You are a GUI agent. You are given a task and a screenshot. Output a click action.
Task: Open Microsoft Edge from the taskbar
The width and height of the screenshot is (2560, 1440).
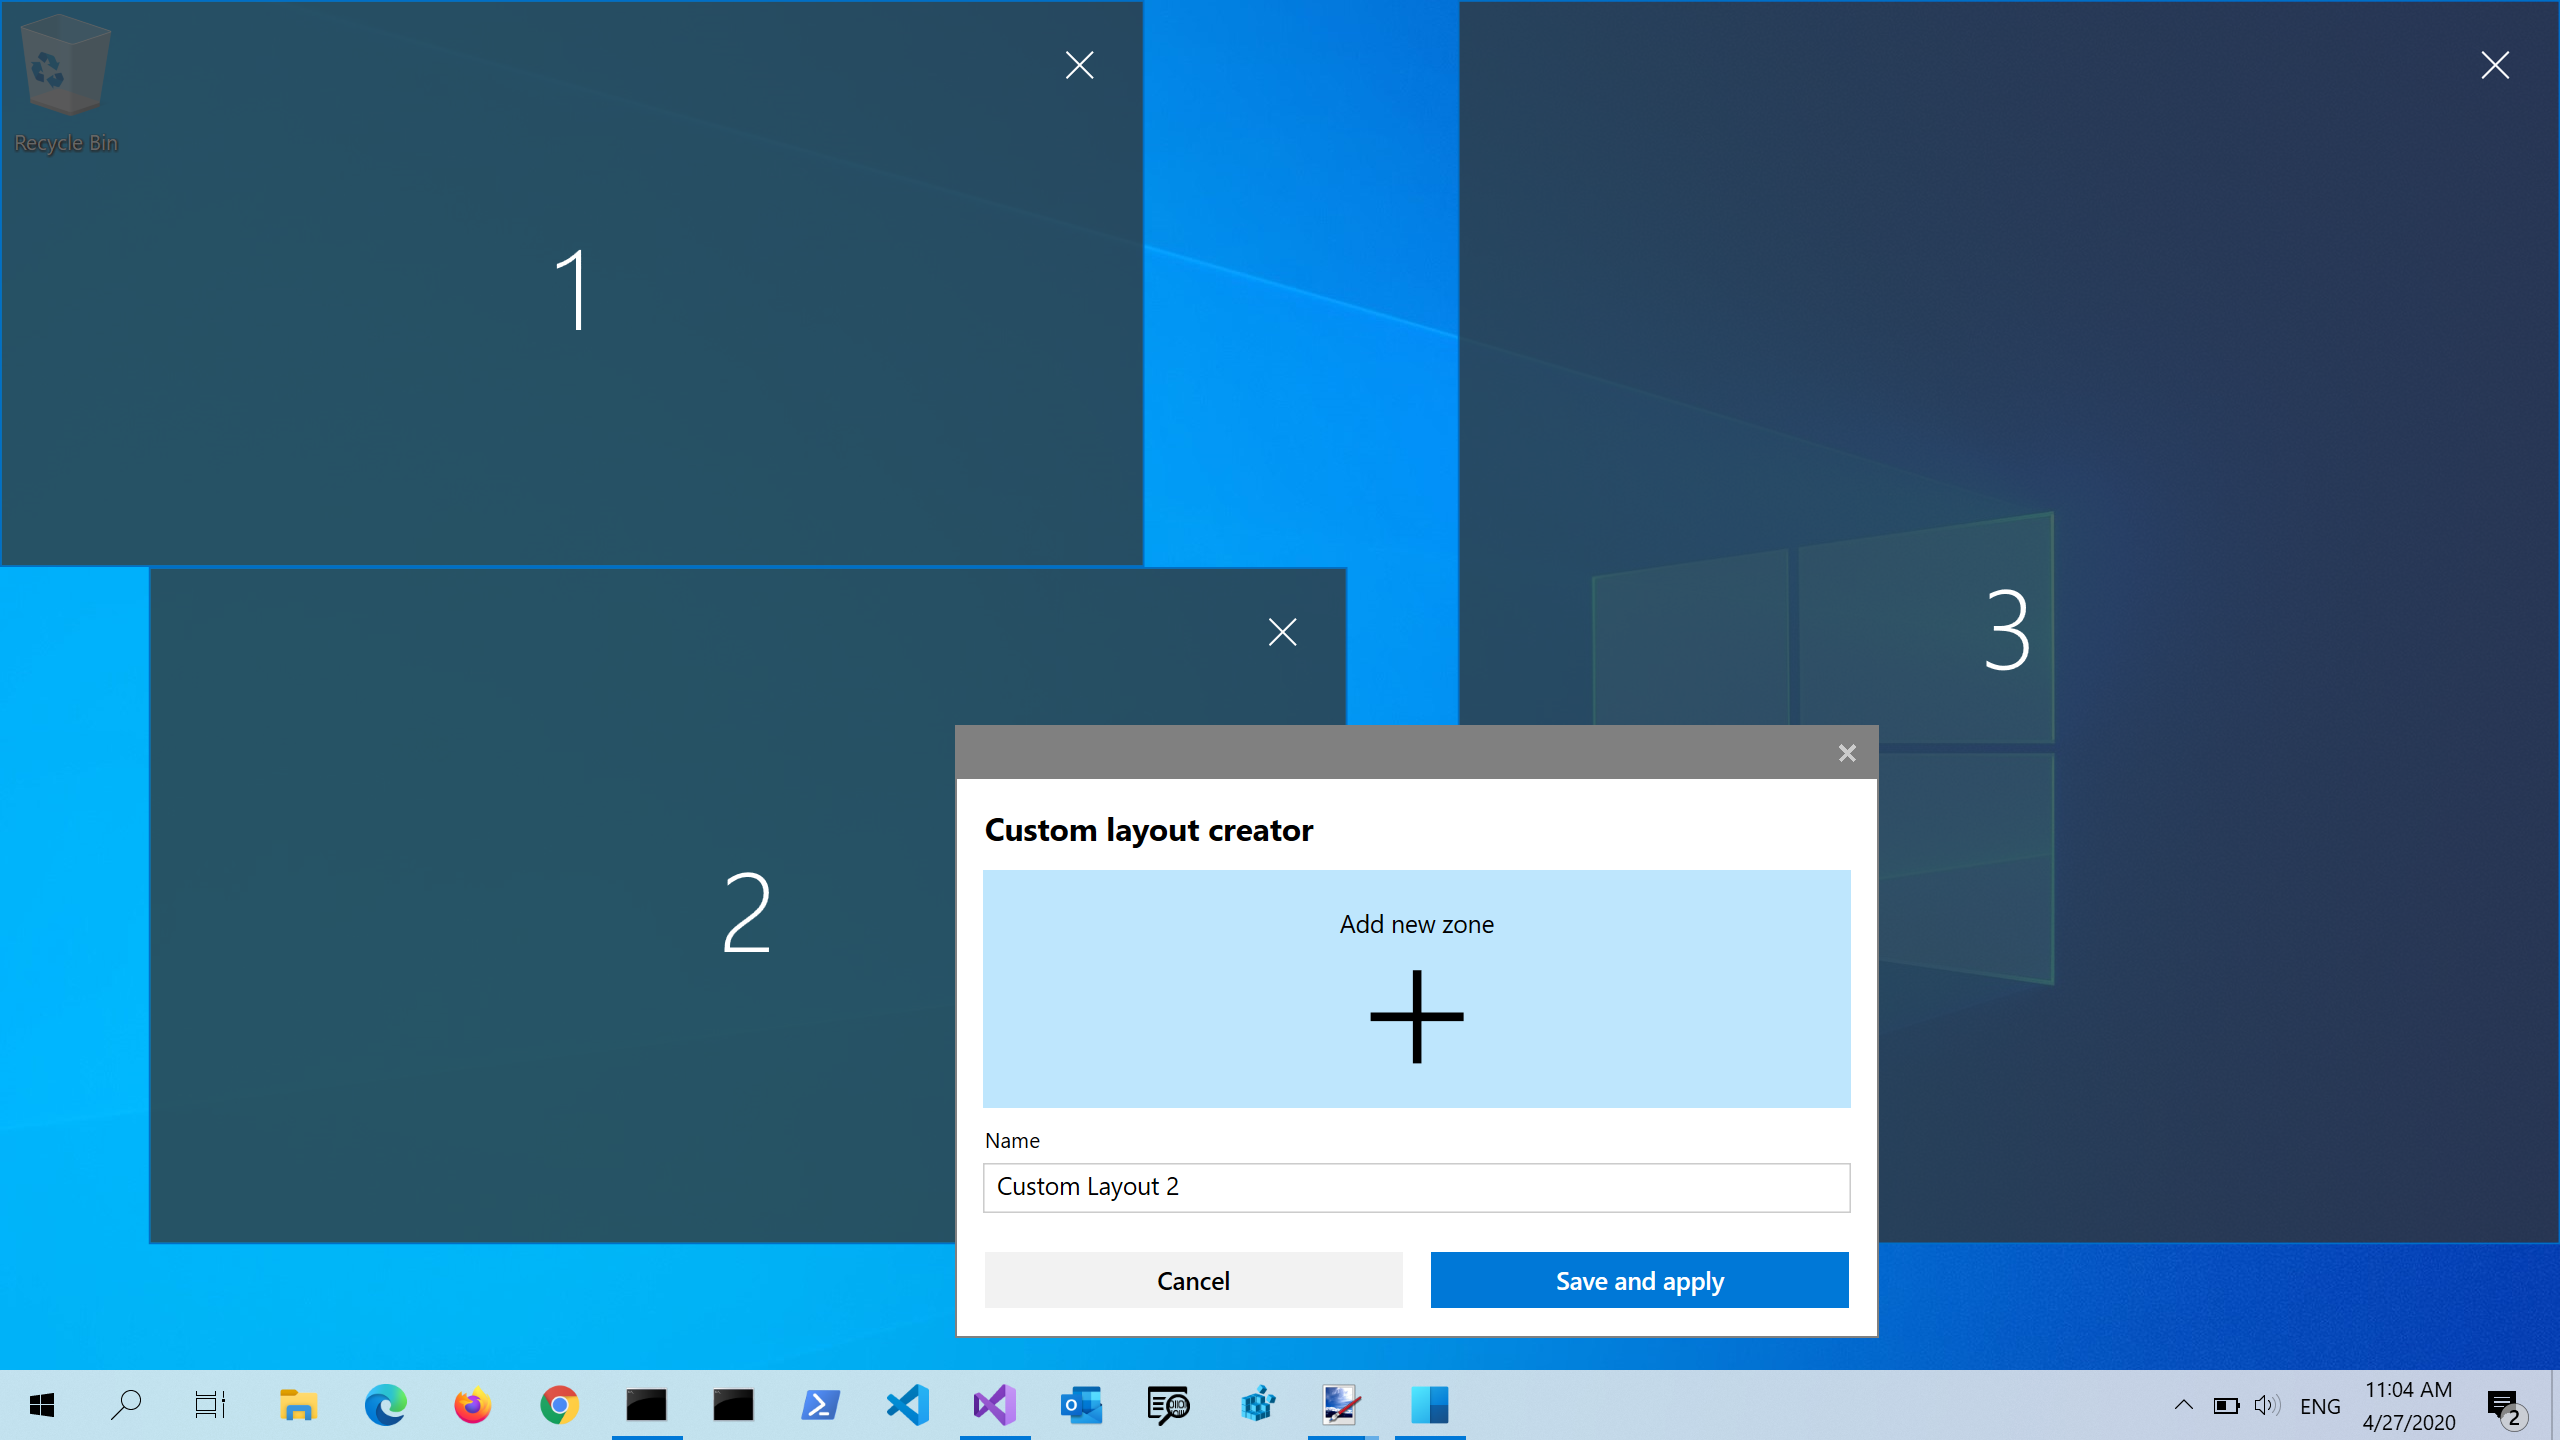[x=386, y=1404]
